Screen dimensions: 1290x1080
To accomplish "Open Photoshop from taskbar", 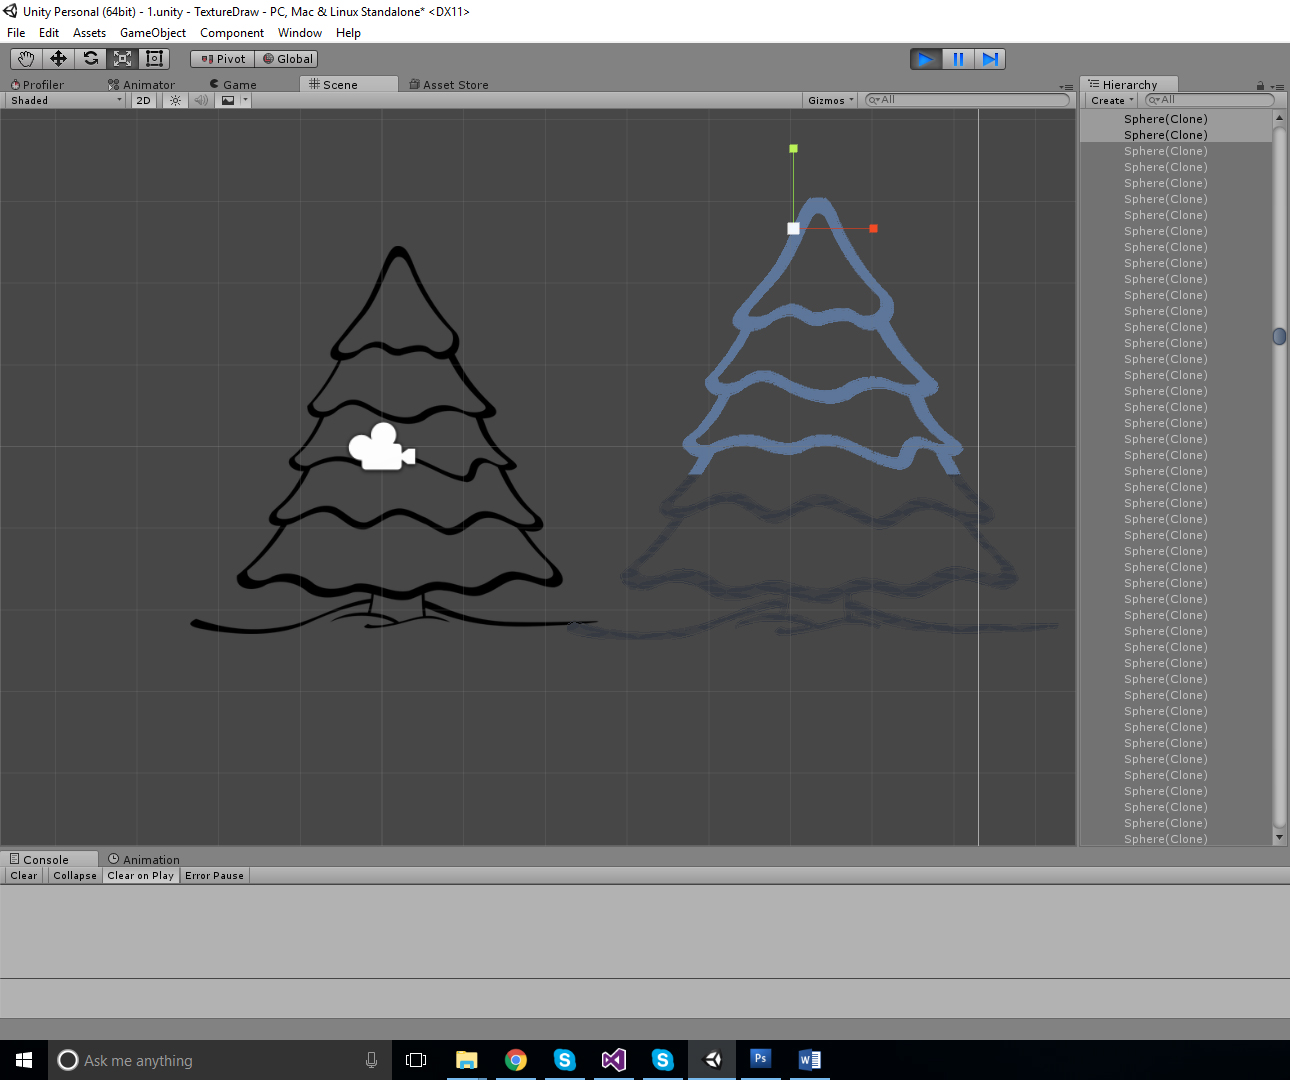I will [x=760, y=1059].
